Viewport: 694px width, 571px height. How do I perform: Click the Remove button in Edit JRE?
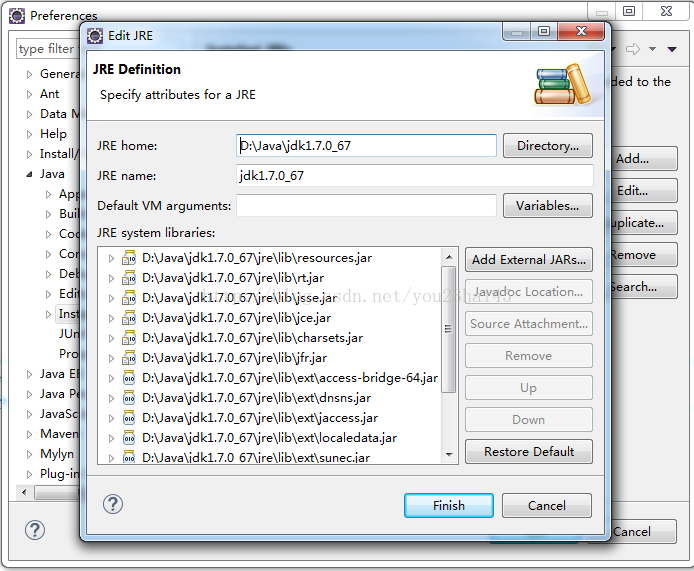pyautogui.click(x=528, y=355)
